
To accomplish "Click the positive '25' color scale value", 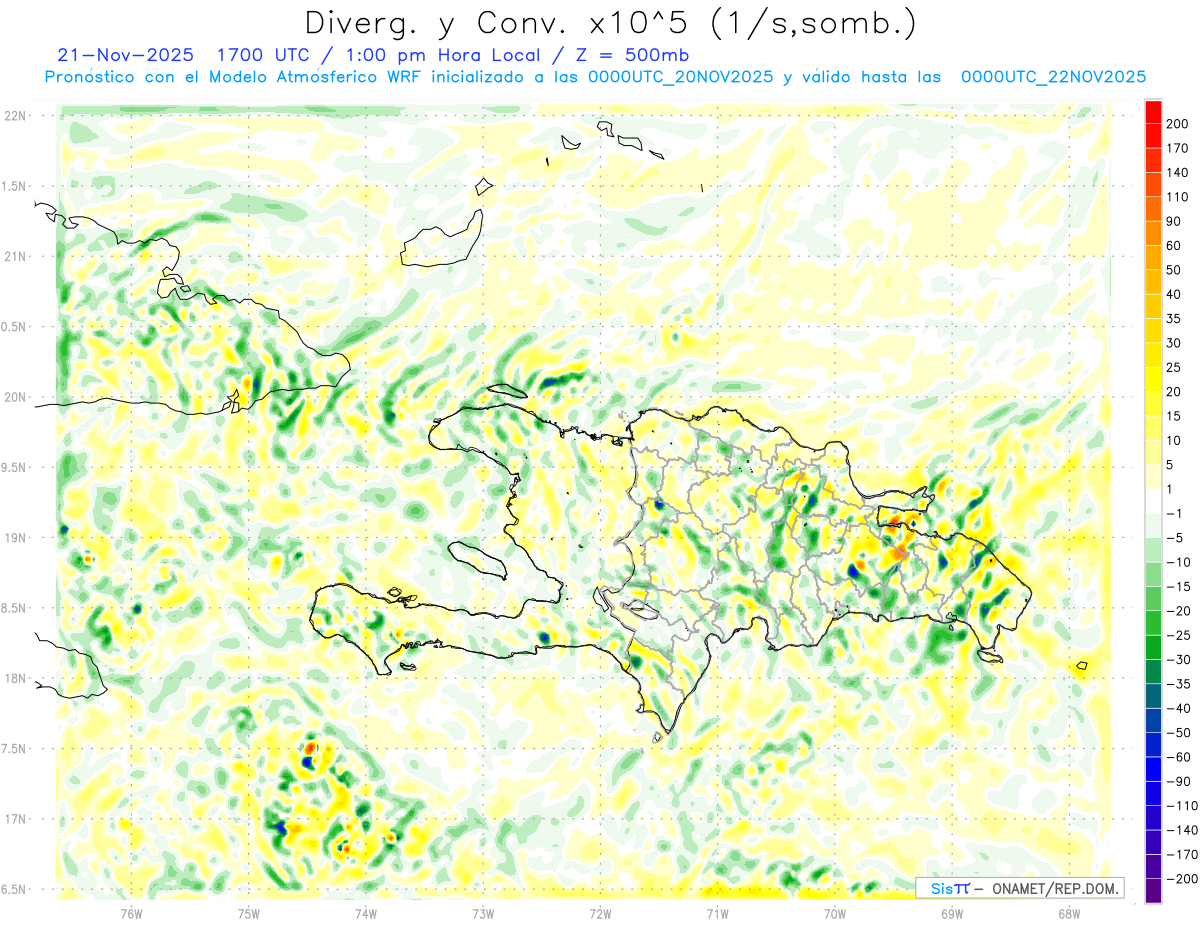I will [1174, 368].
